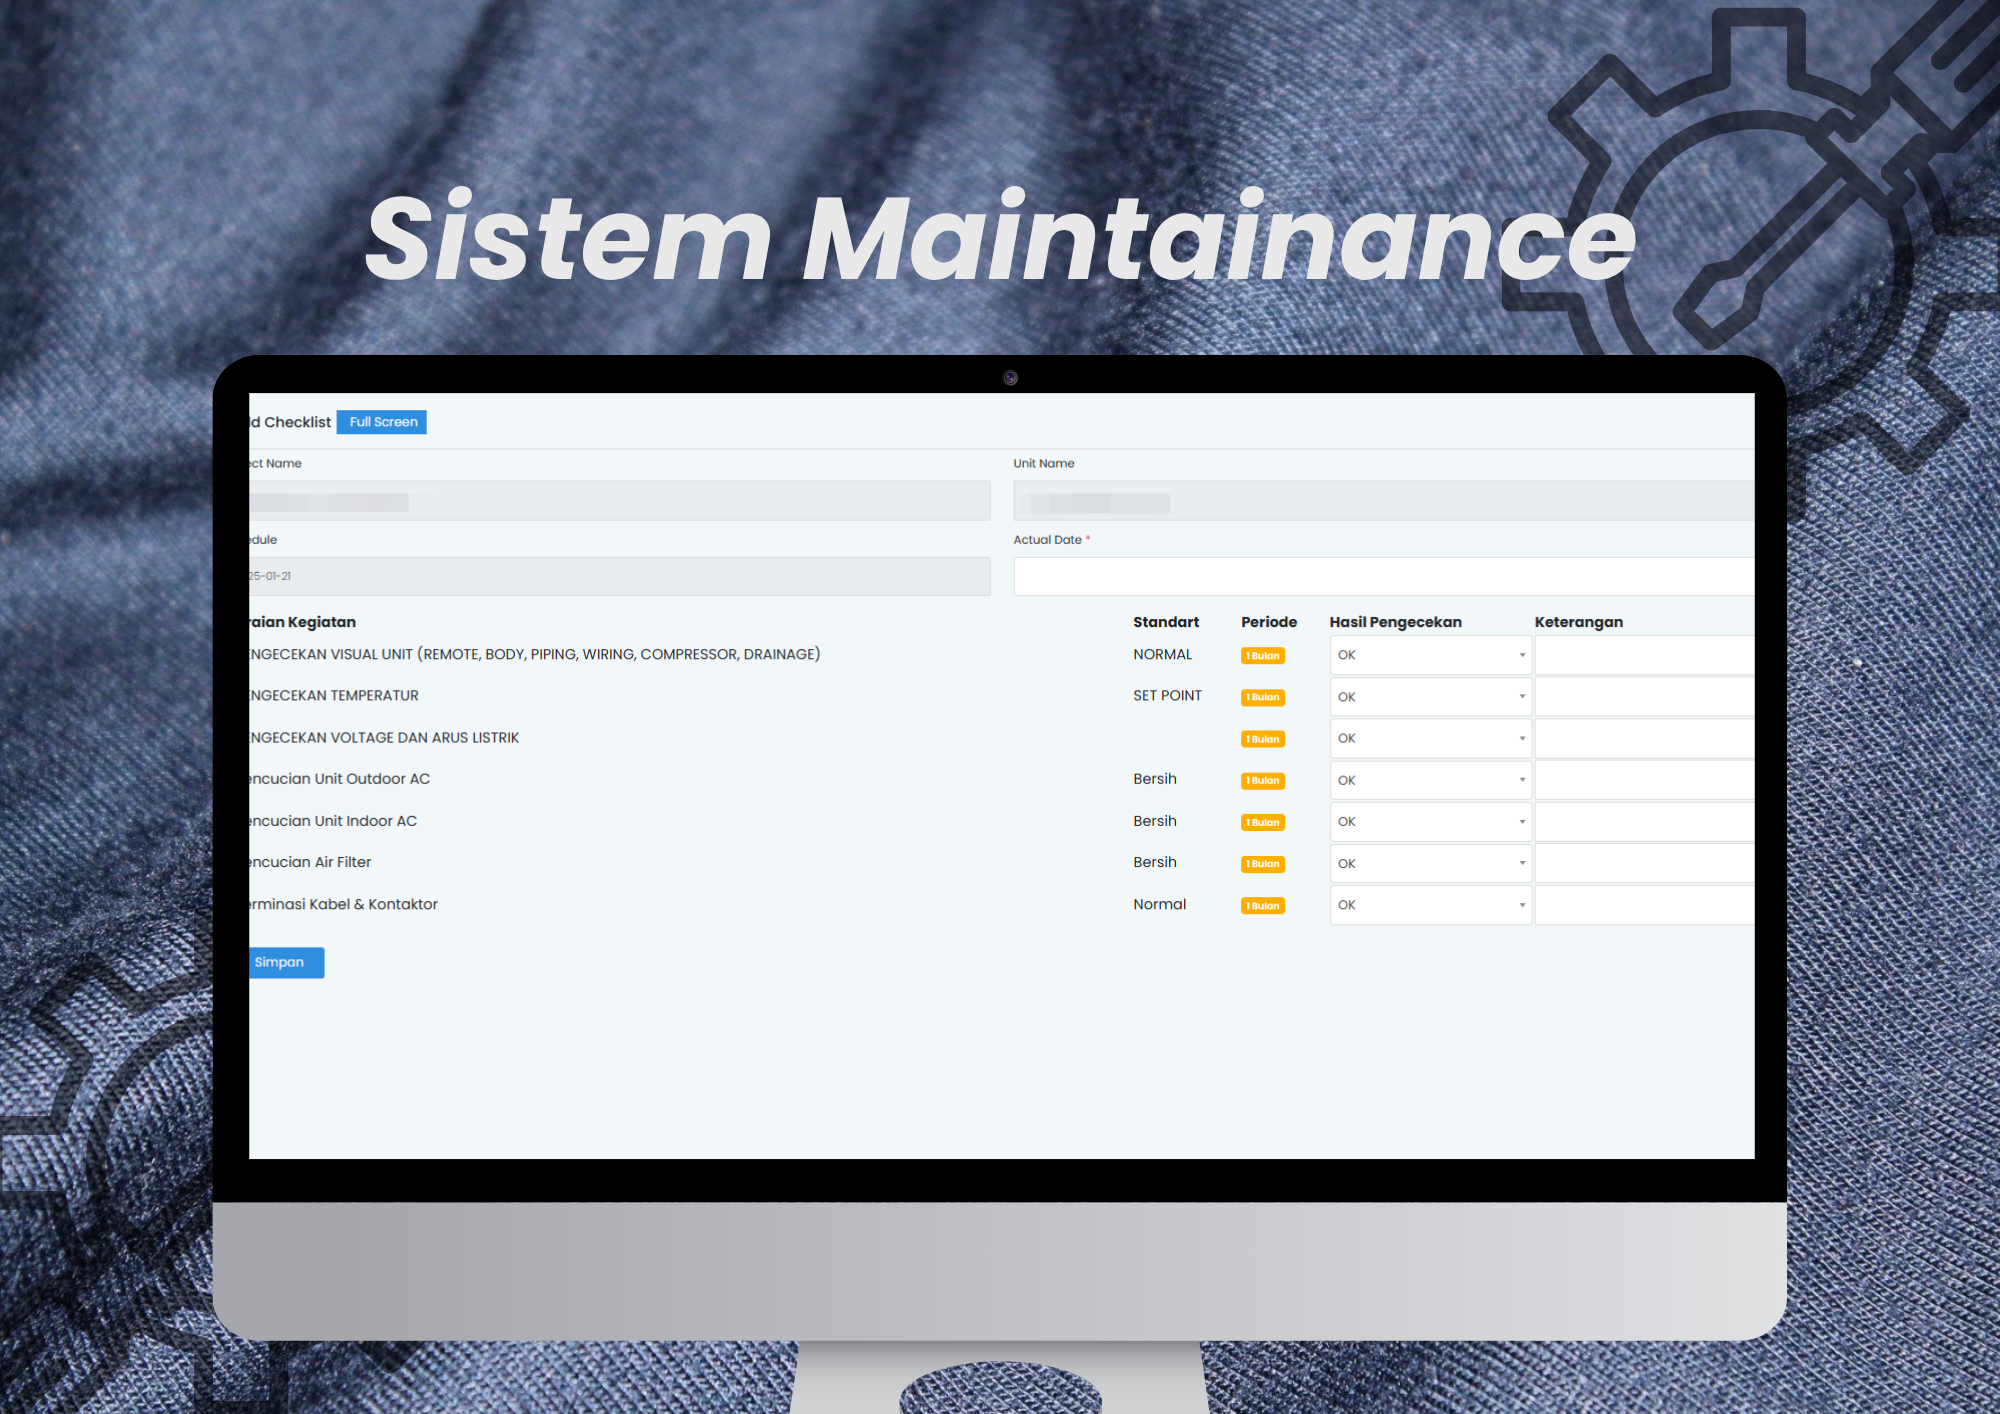Click the Periode column header
The height and width of the screenshot is (1414, 2000).
(x=1269, y=622)
